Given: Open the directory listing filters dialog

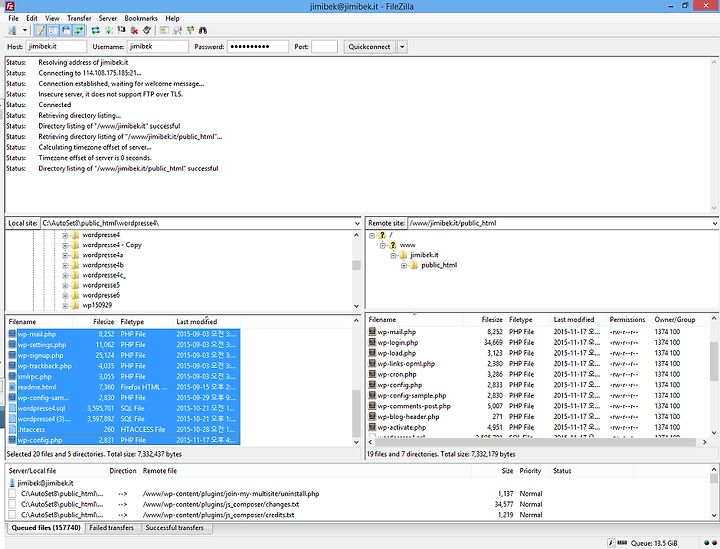Looking at the screenshot, I should [164, 30].
